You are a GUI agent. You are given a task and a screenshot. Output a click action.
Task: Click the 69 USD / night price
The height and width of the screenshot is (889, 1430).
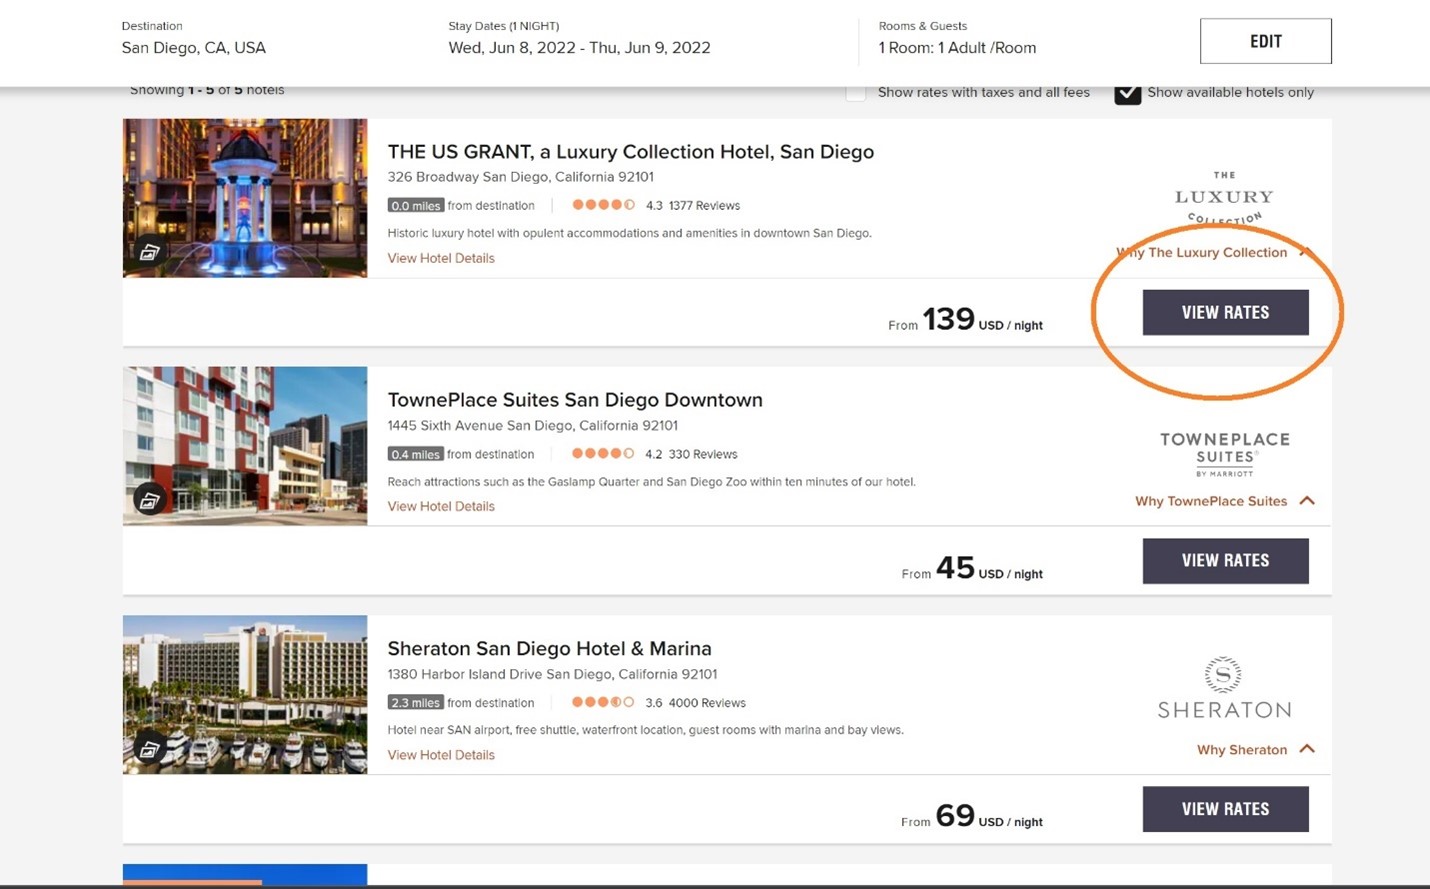click(989, 816)
